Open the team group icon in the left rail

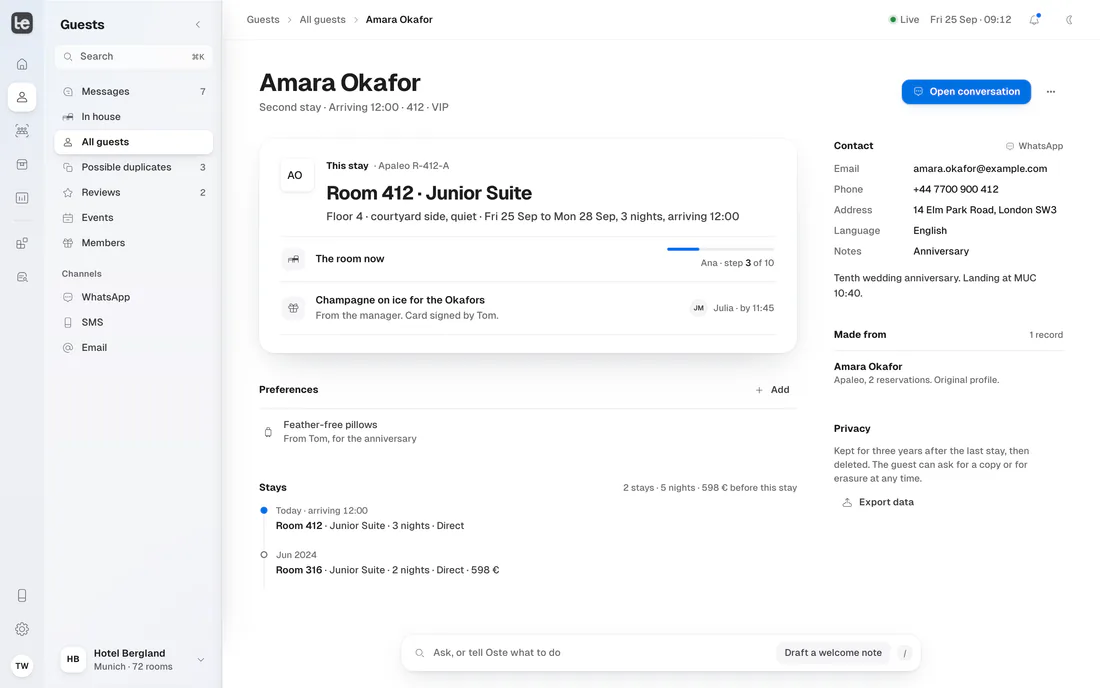coord(22,130)
